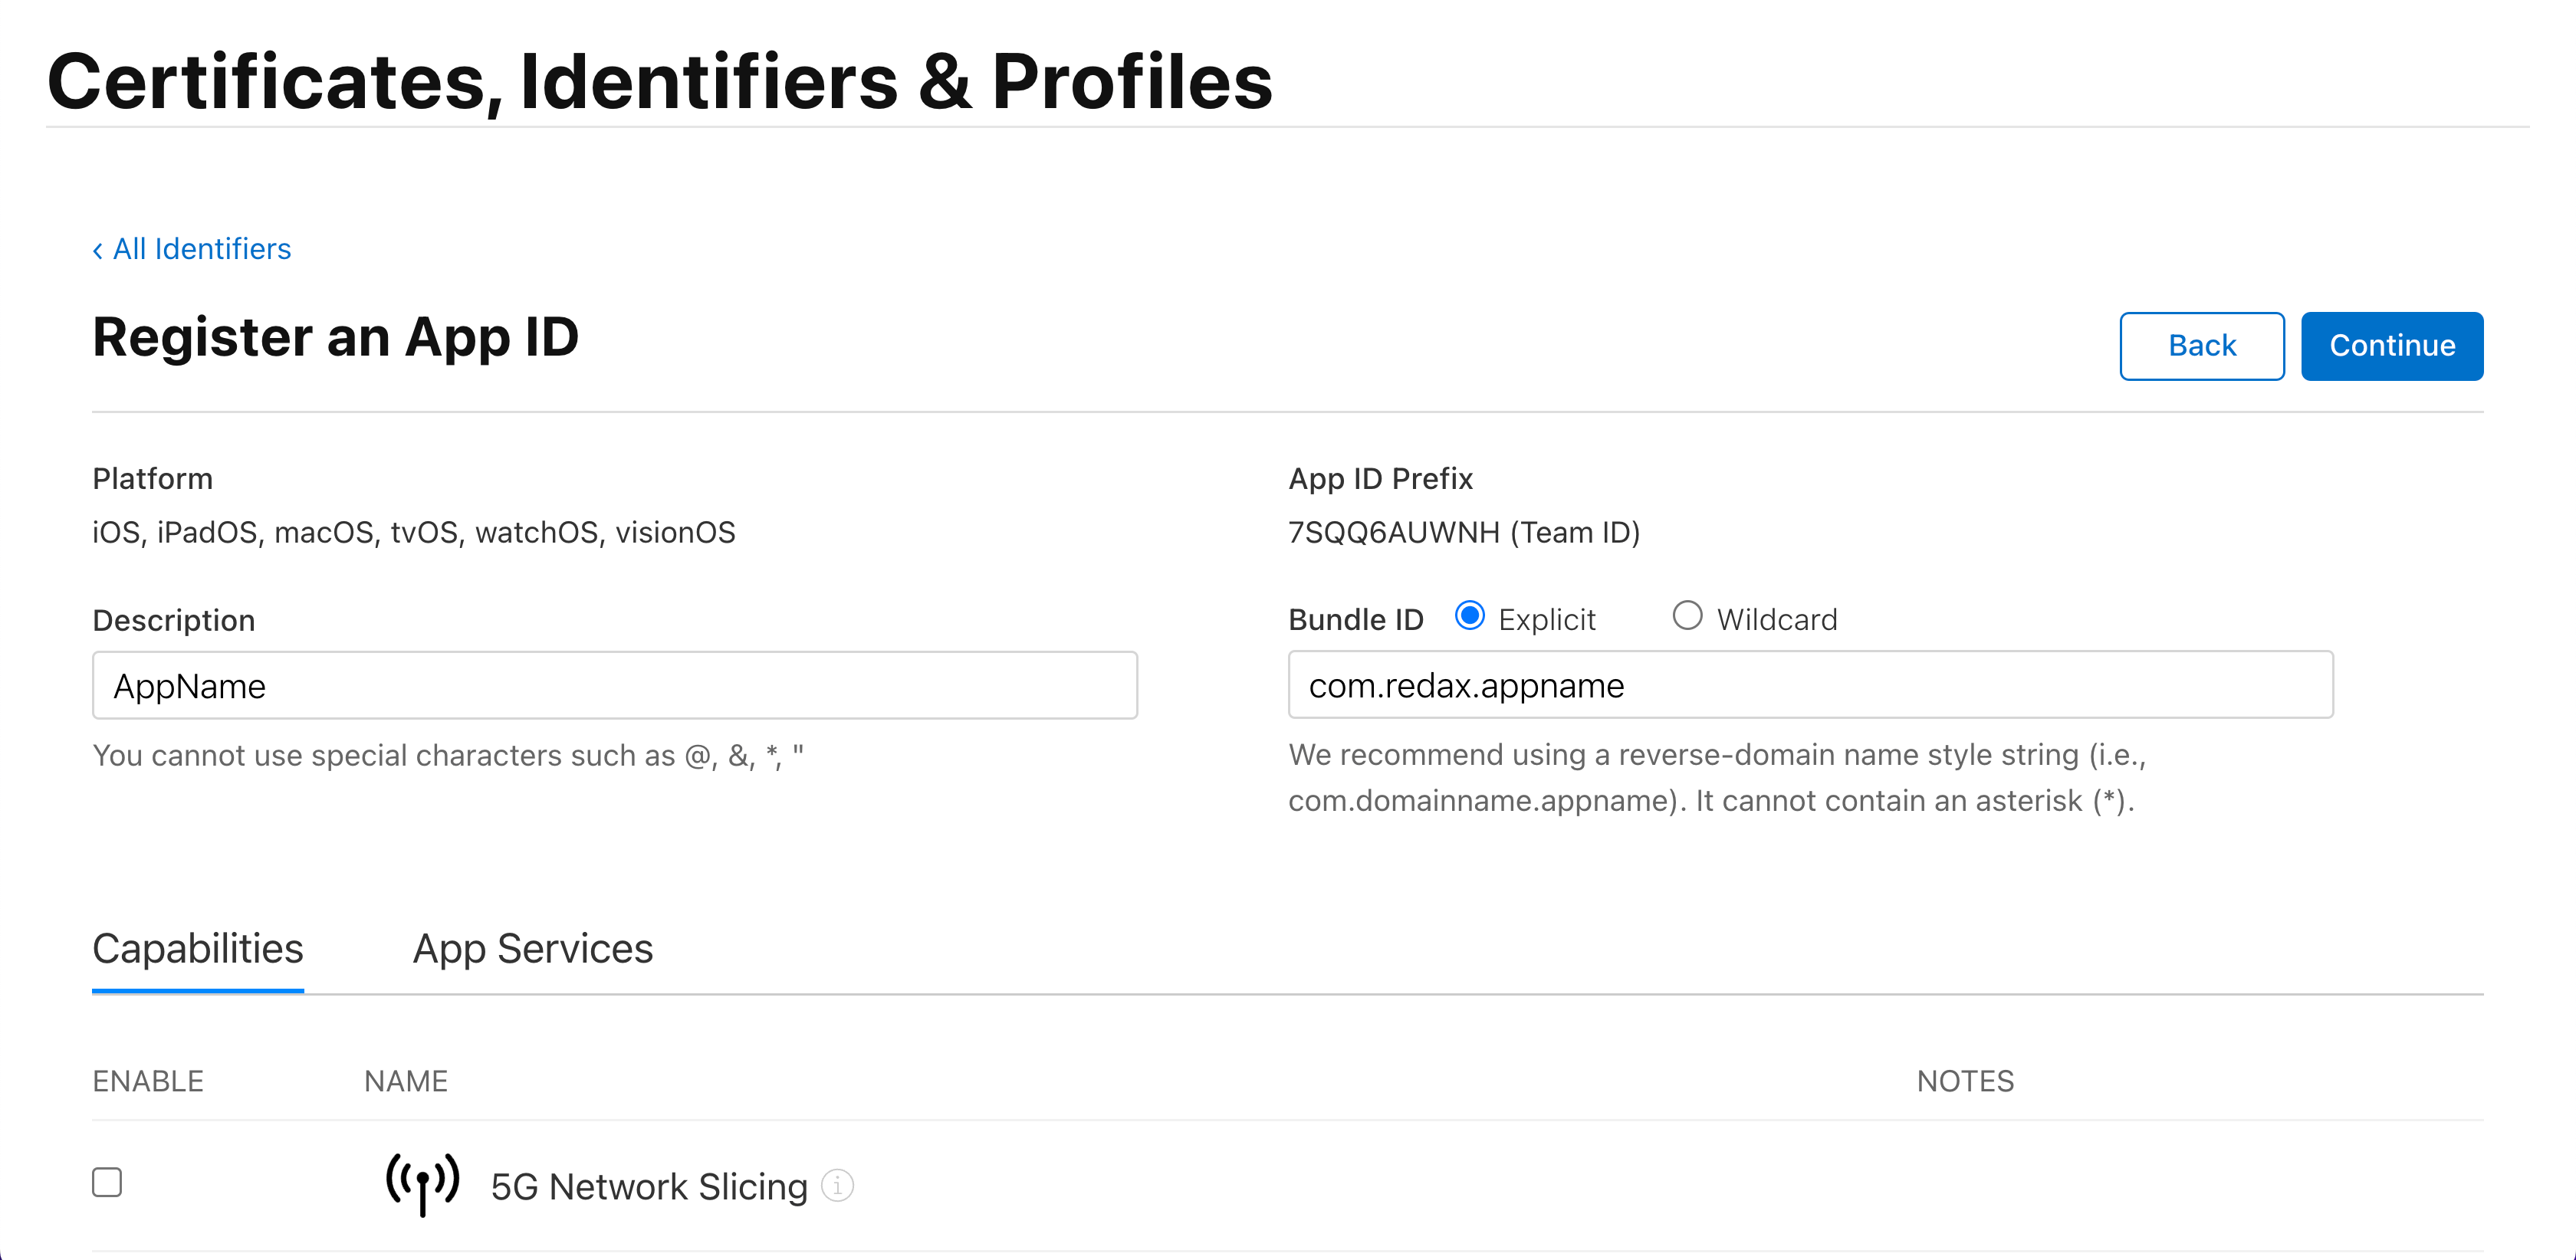
Task: Click the 5G Network Slicing capability name
Action: pos(649,1186)
